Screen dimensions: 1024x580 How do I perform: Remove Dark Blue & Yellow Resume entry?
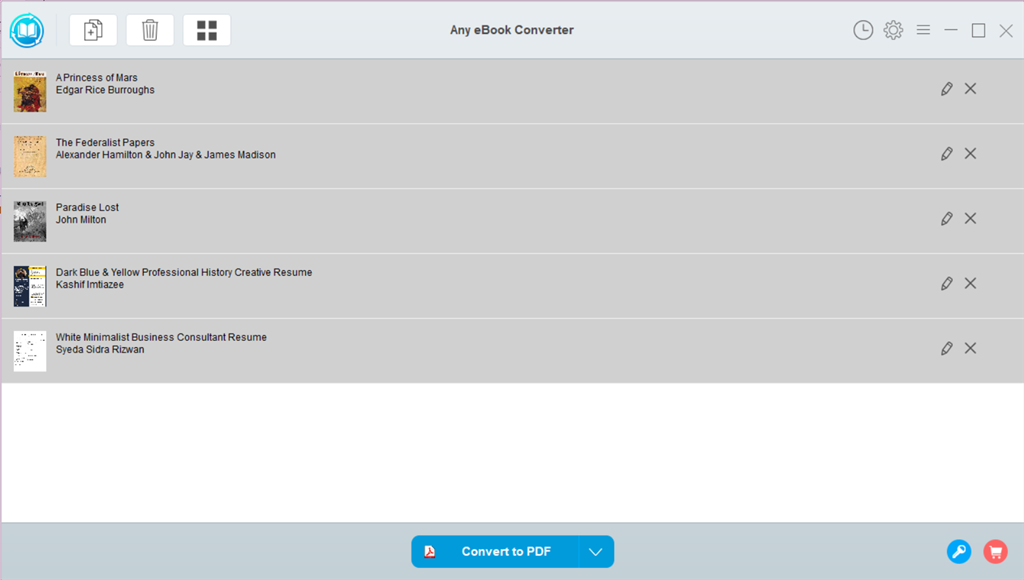click(x=970, y=283)
